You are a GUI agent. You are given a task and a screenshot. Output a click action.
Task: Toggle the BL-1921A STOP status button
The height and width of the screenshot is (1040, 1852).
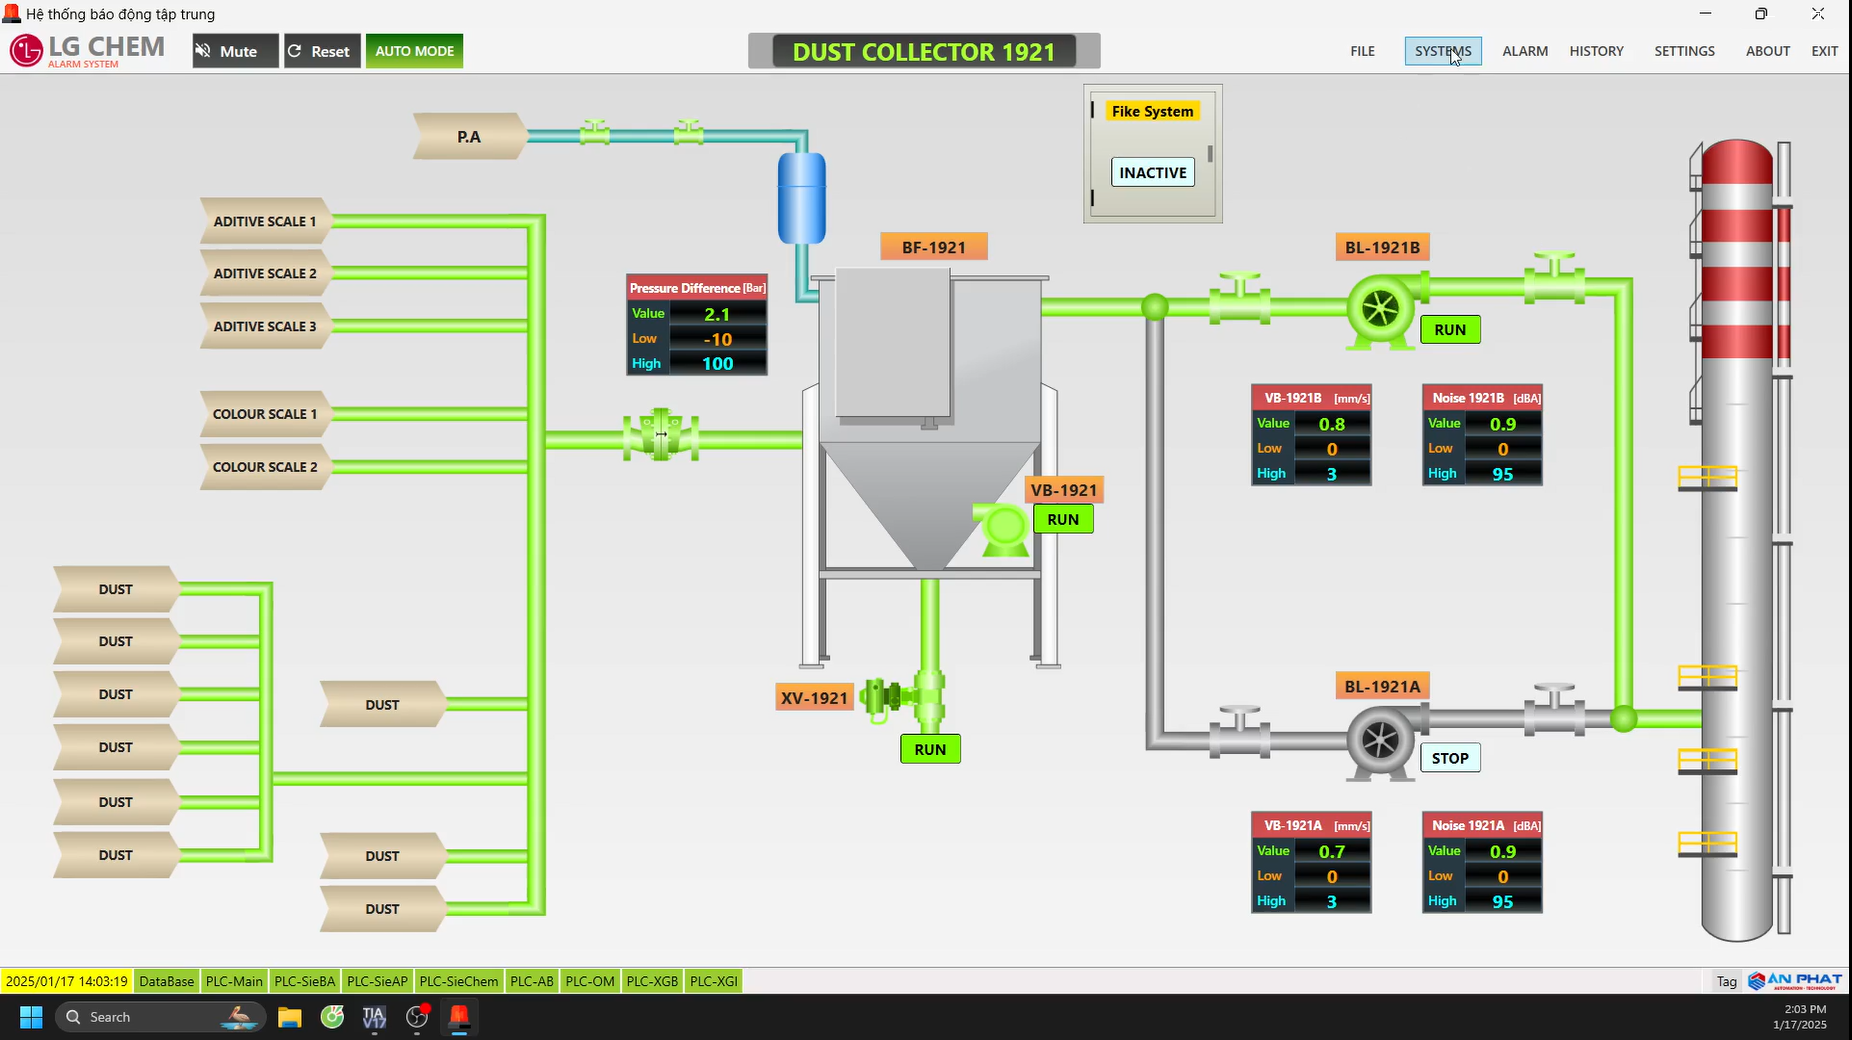pos(1450,758)
